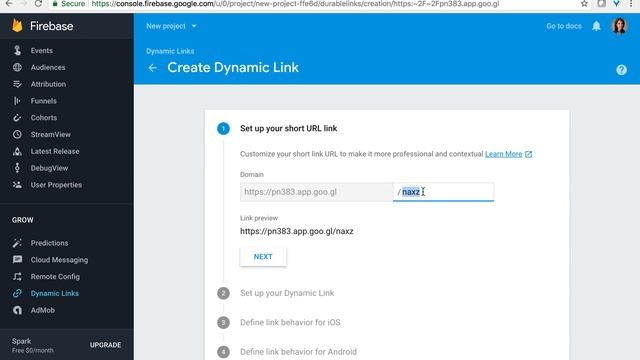640x360 pixels.
Task: Click the Remote Config icon
Action: 17,276
